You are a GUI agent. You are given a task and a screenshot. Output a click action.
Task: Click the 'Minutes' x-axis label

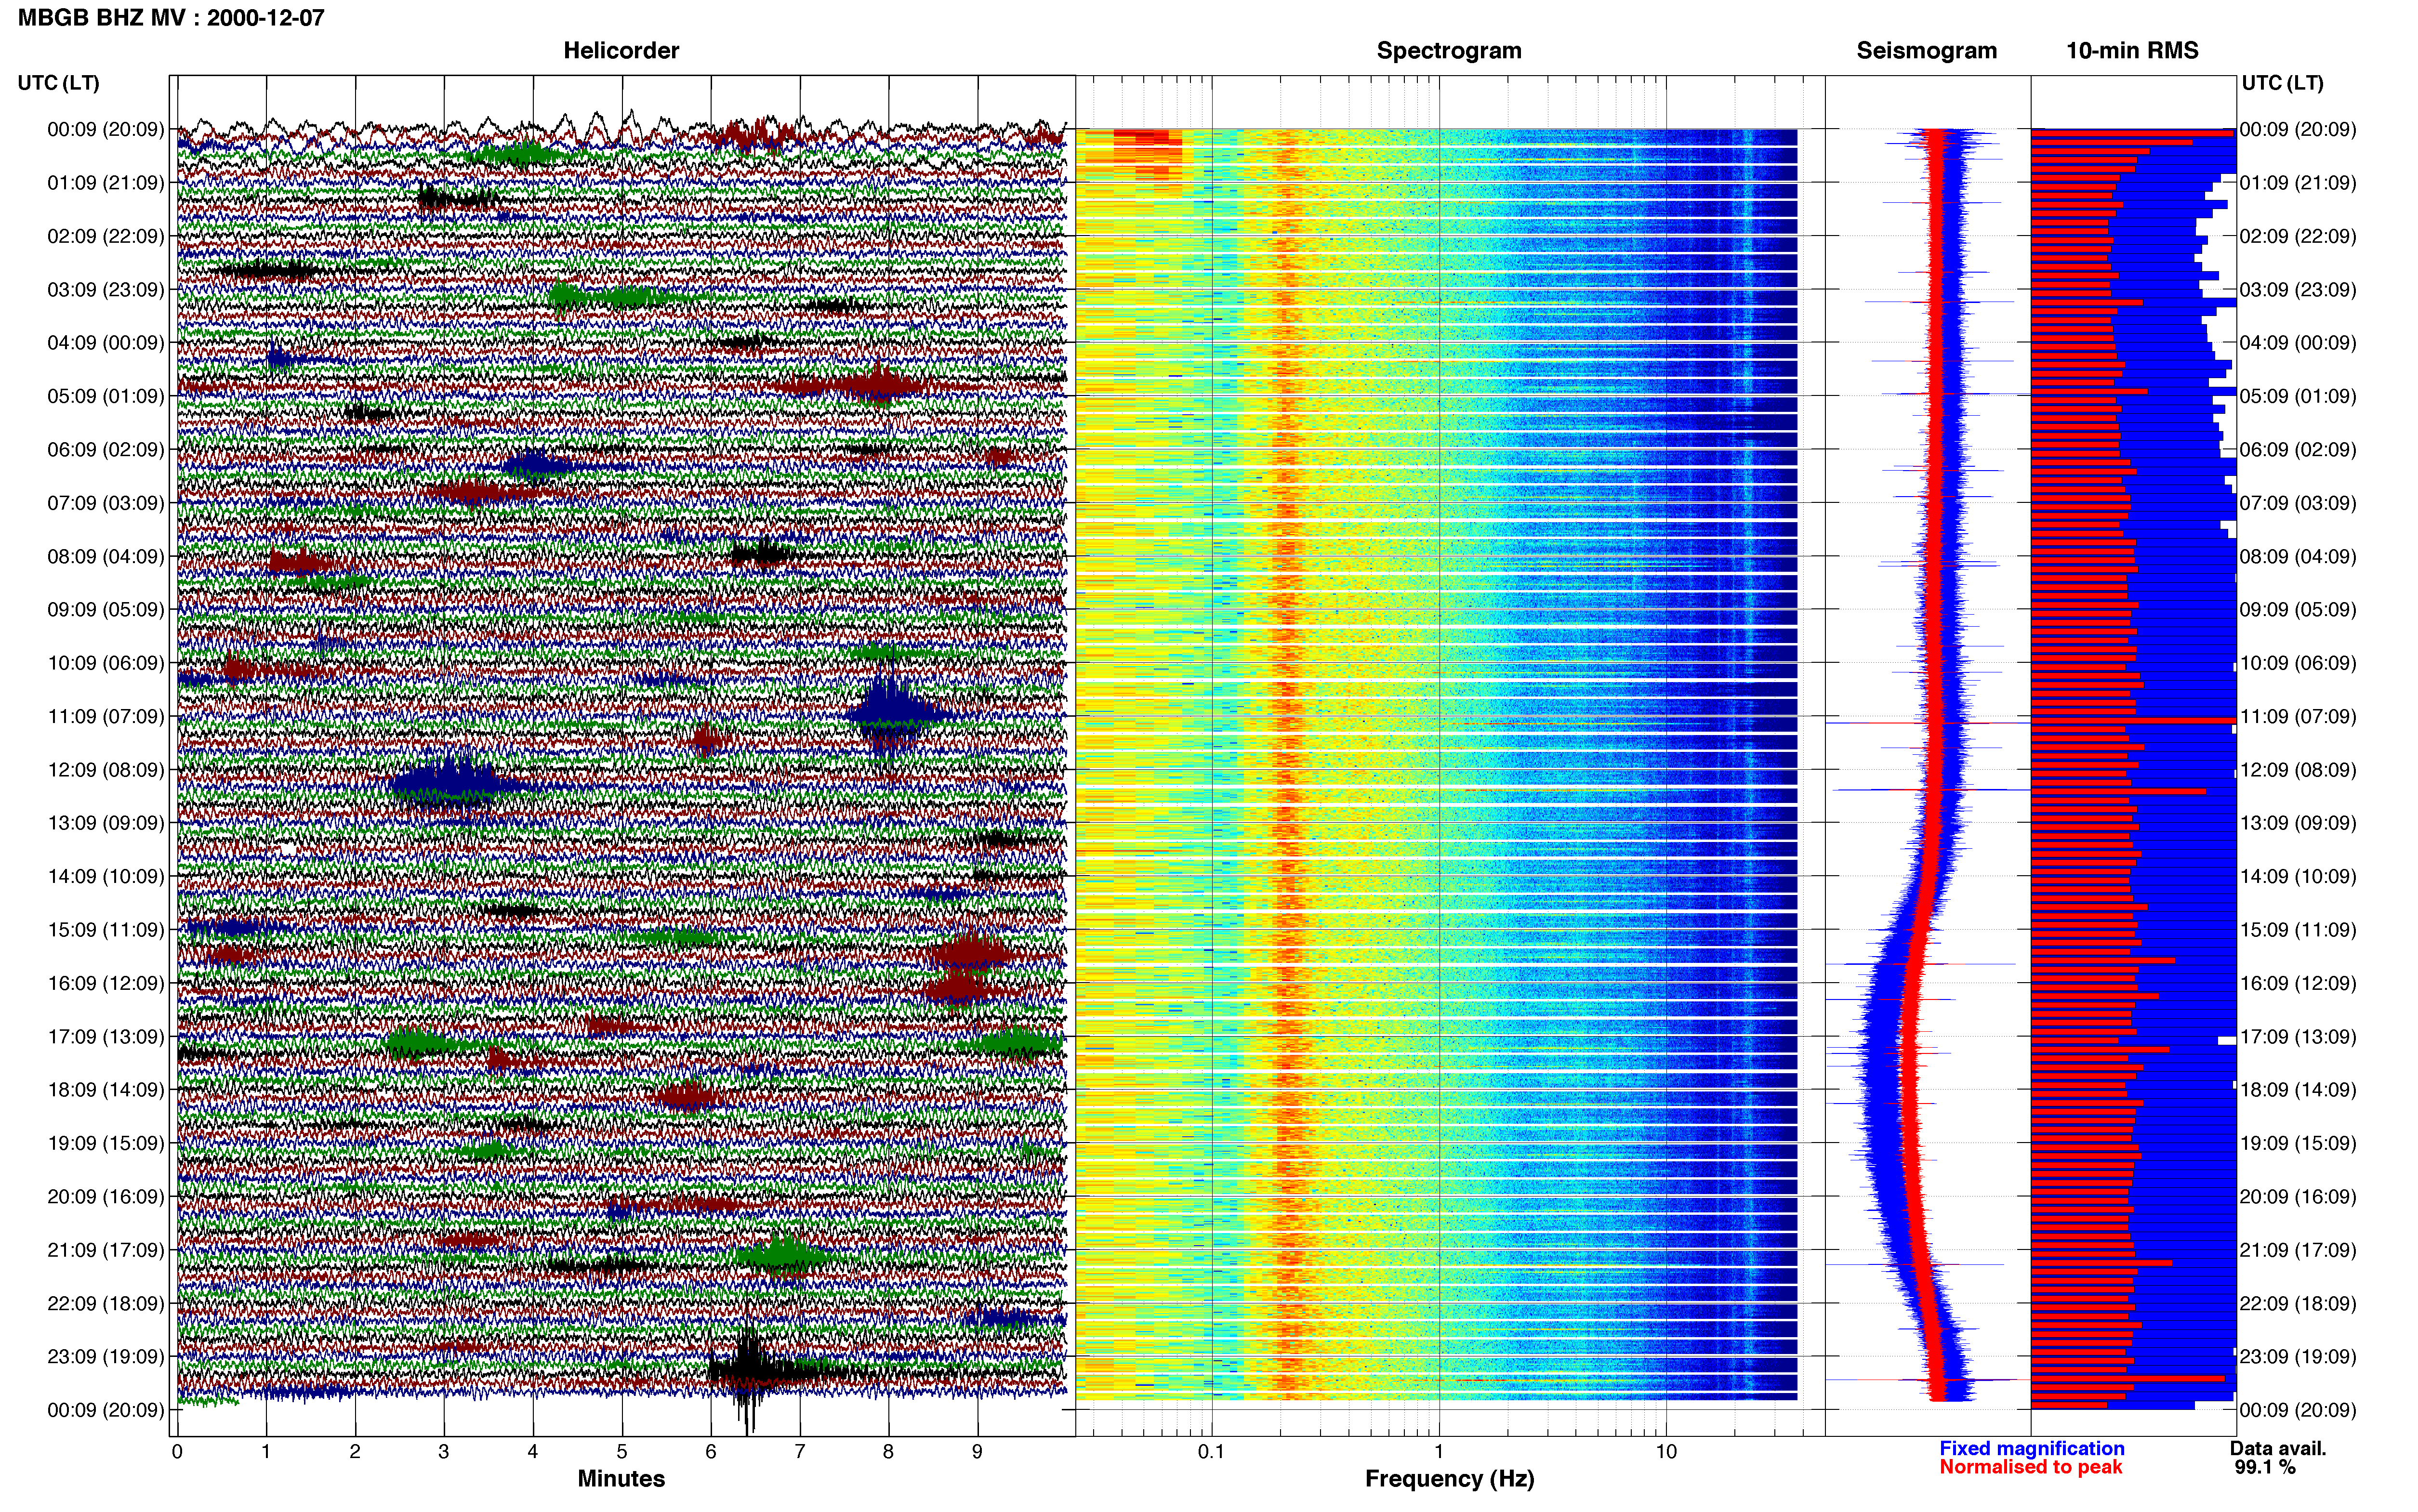pyautogui.click(x=621, y=1479)
